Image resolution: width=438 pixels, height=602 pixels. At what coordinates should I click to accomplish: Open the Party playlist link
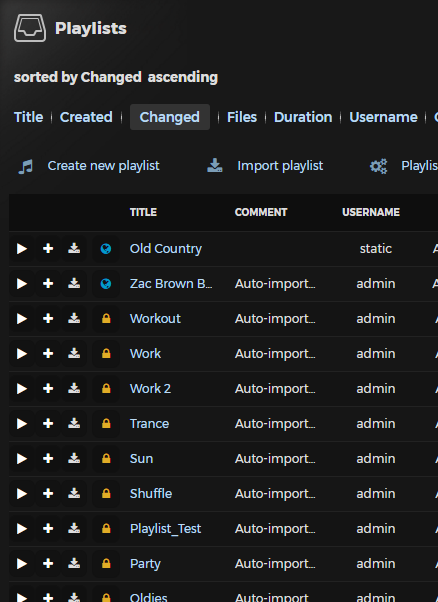[145, 564]
